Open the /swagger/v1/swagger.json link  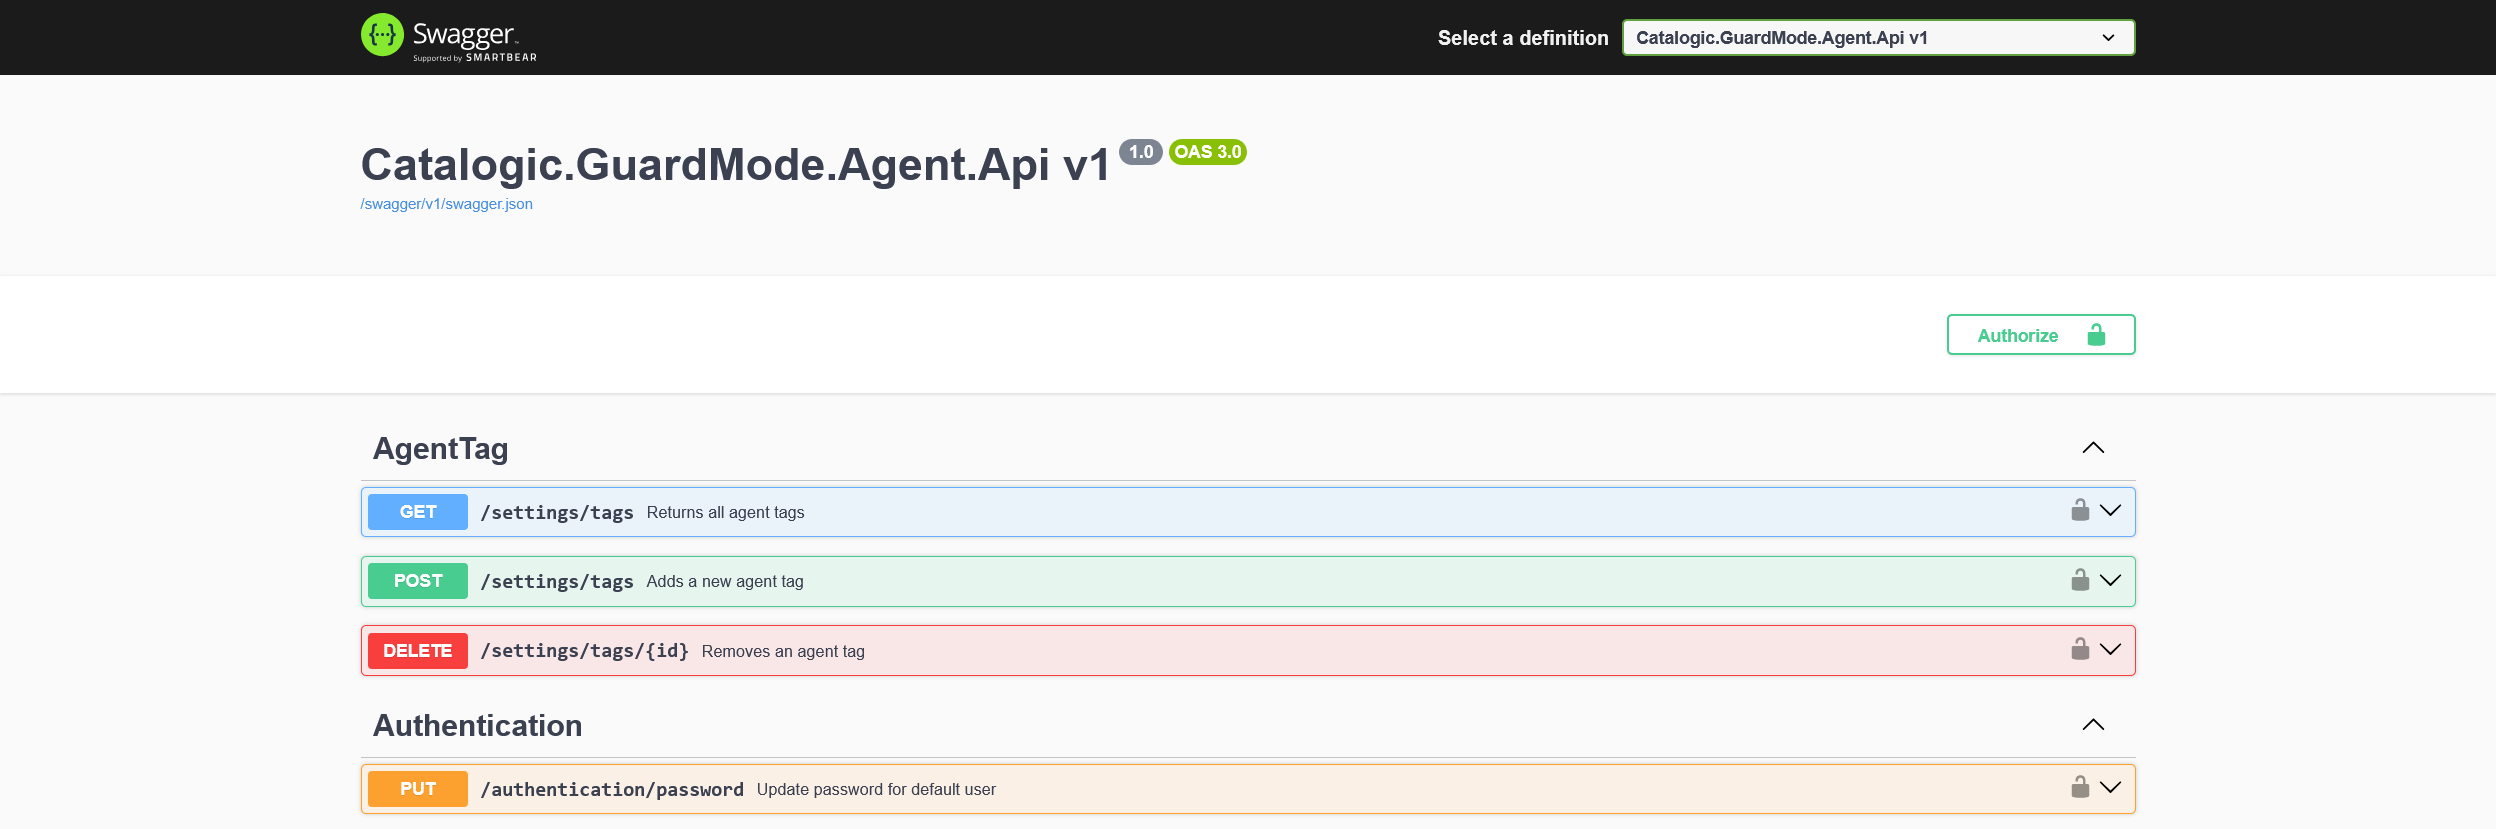point(446,204)
